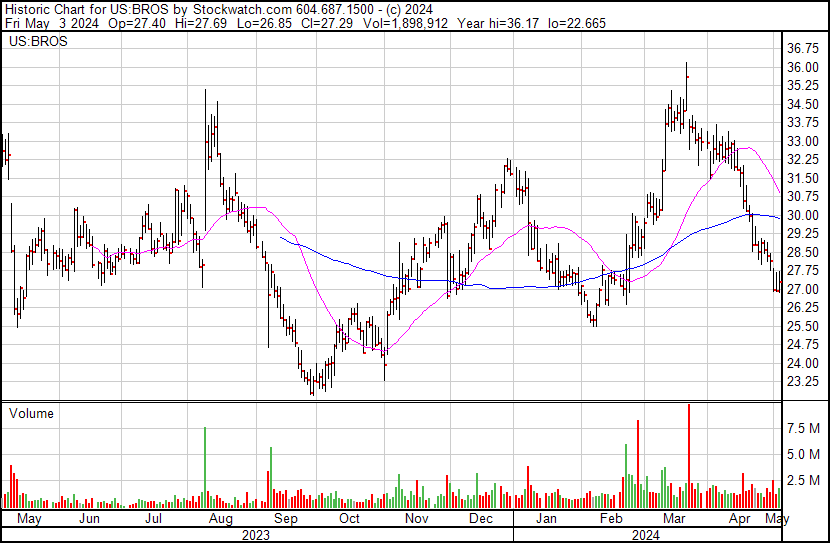Click the 29.25 price axis label
The image size is (830, 543).
[803, 233]
